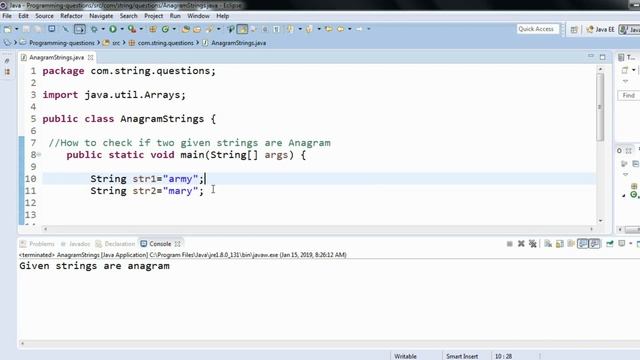The image size is (640, 360).
Task: Minimize the editor area
Action: [591, 56]
